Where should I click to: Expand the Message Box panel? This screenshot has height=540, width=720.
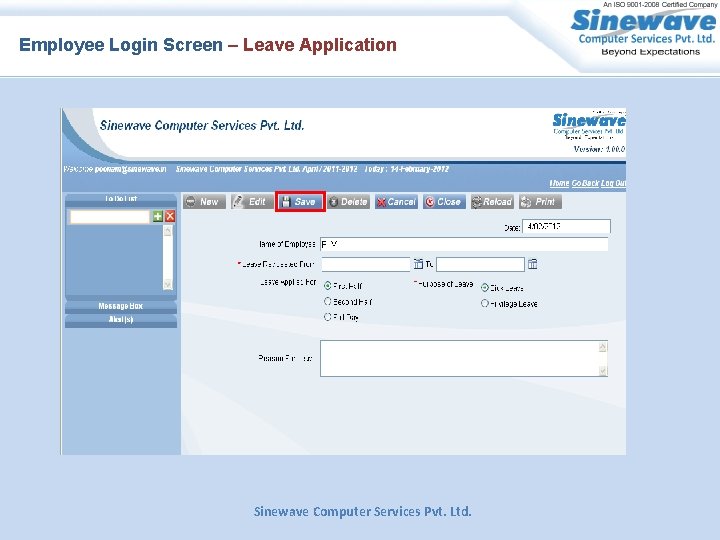[x=121, y=306]
